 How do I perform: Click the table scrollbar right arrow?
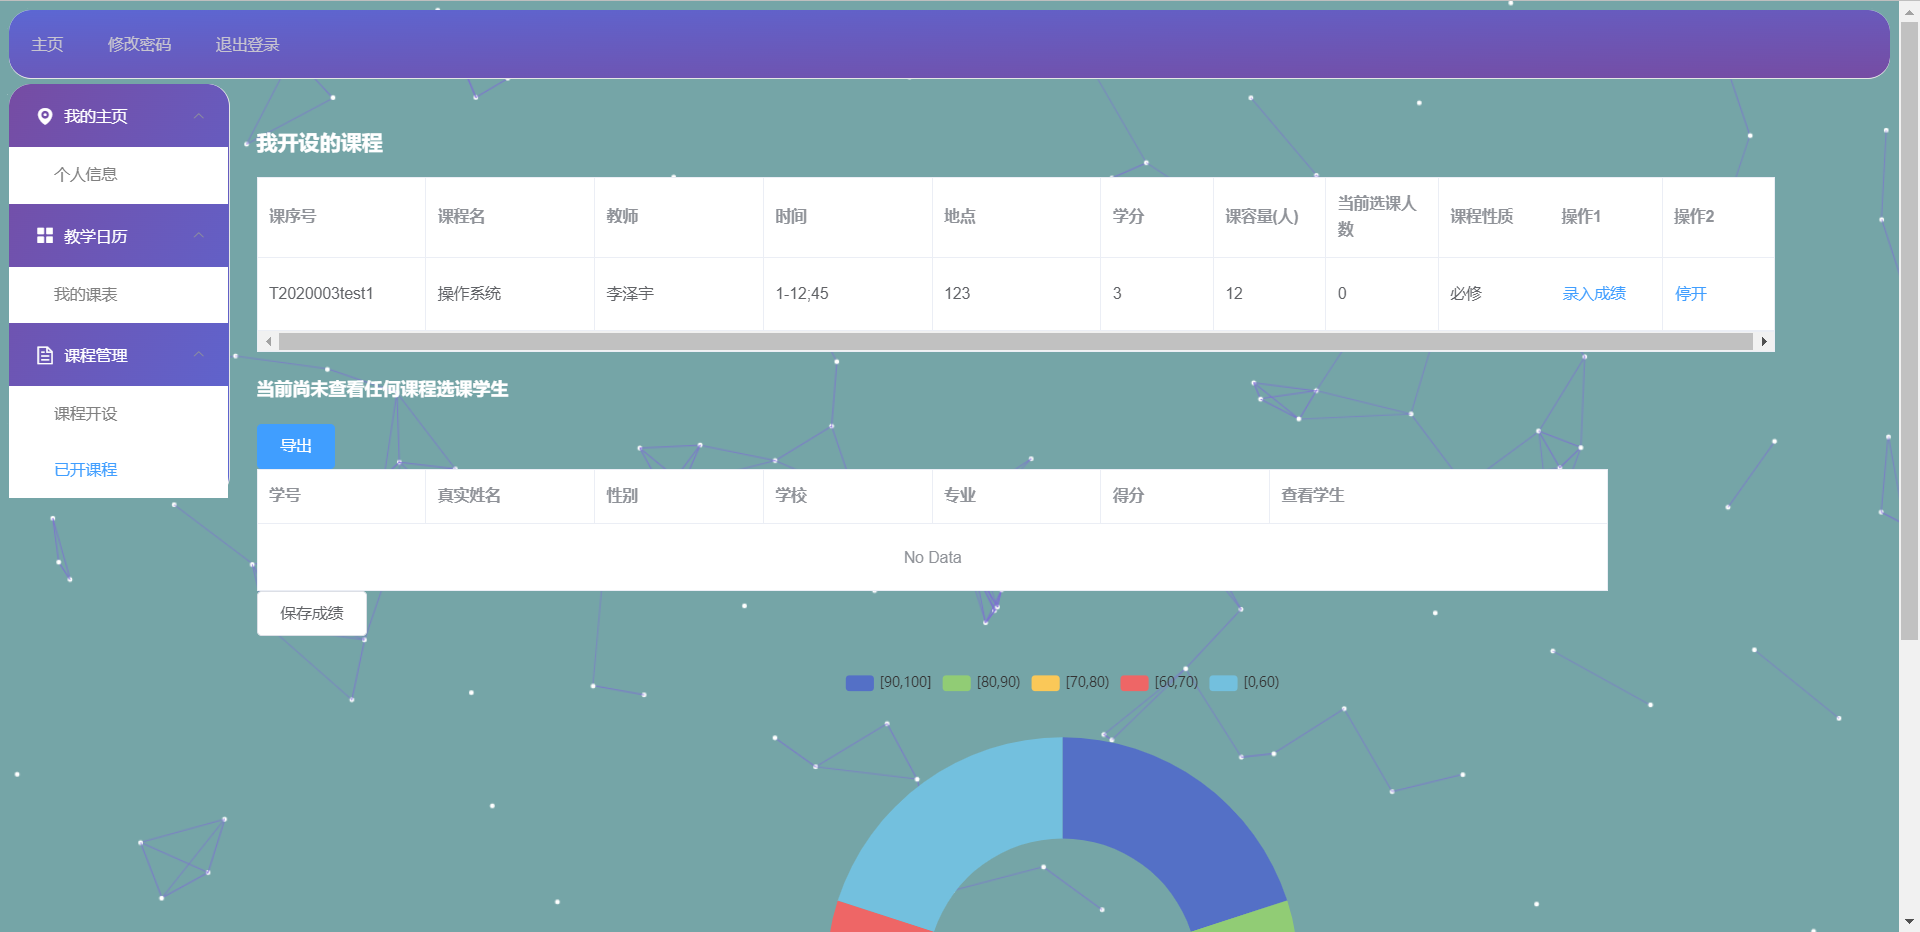pos(1764,342)
